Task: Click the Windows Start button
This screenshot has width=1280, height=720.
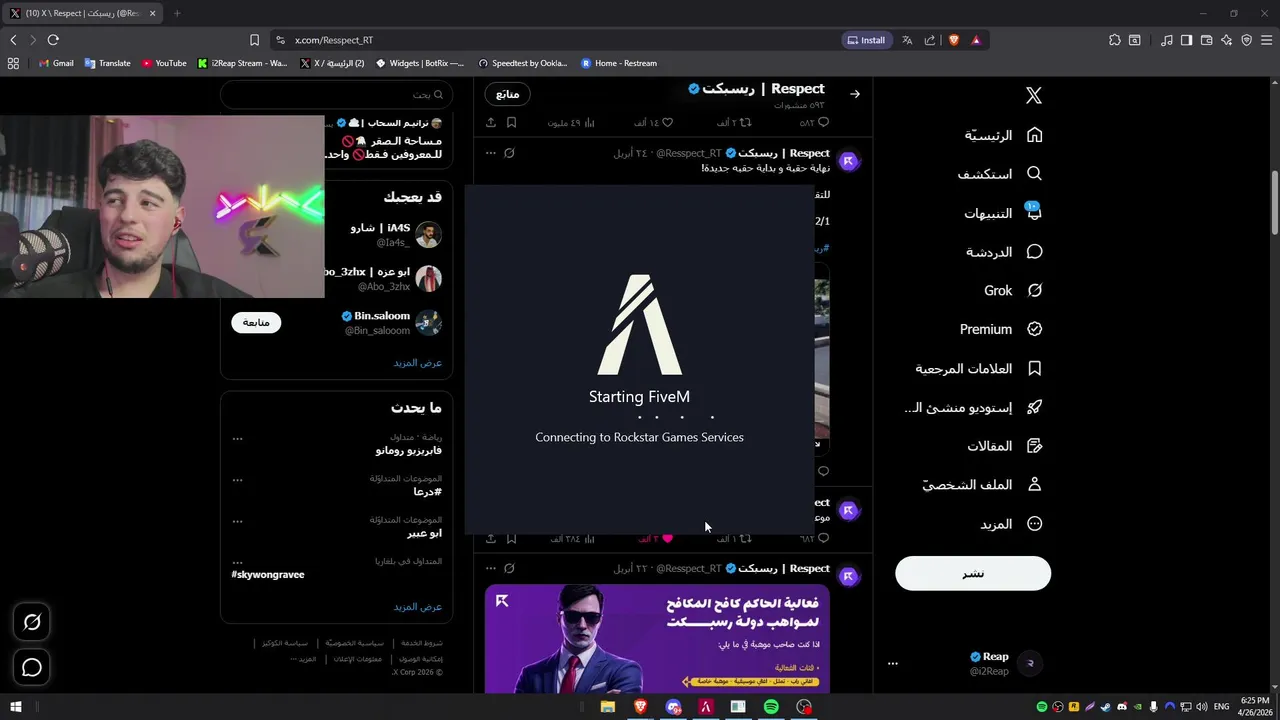Action: click(16, 707)
